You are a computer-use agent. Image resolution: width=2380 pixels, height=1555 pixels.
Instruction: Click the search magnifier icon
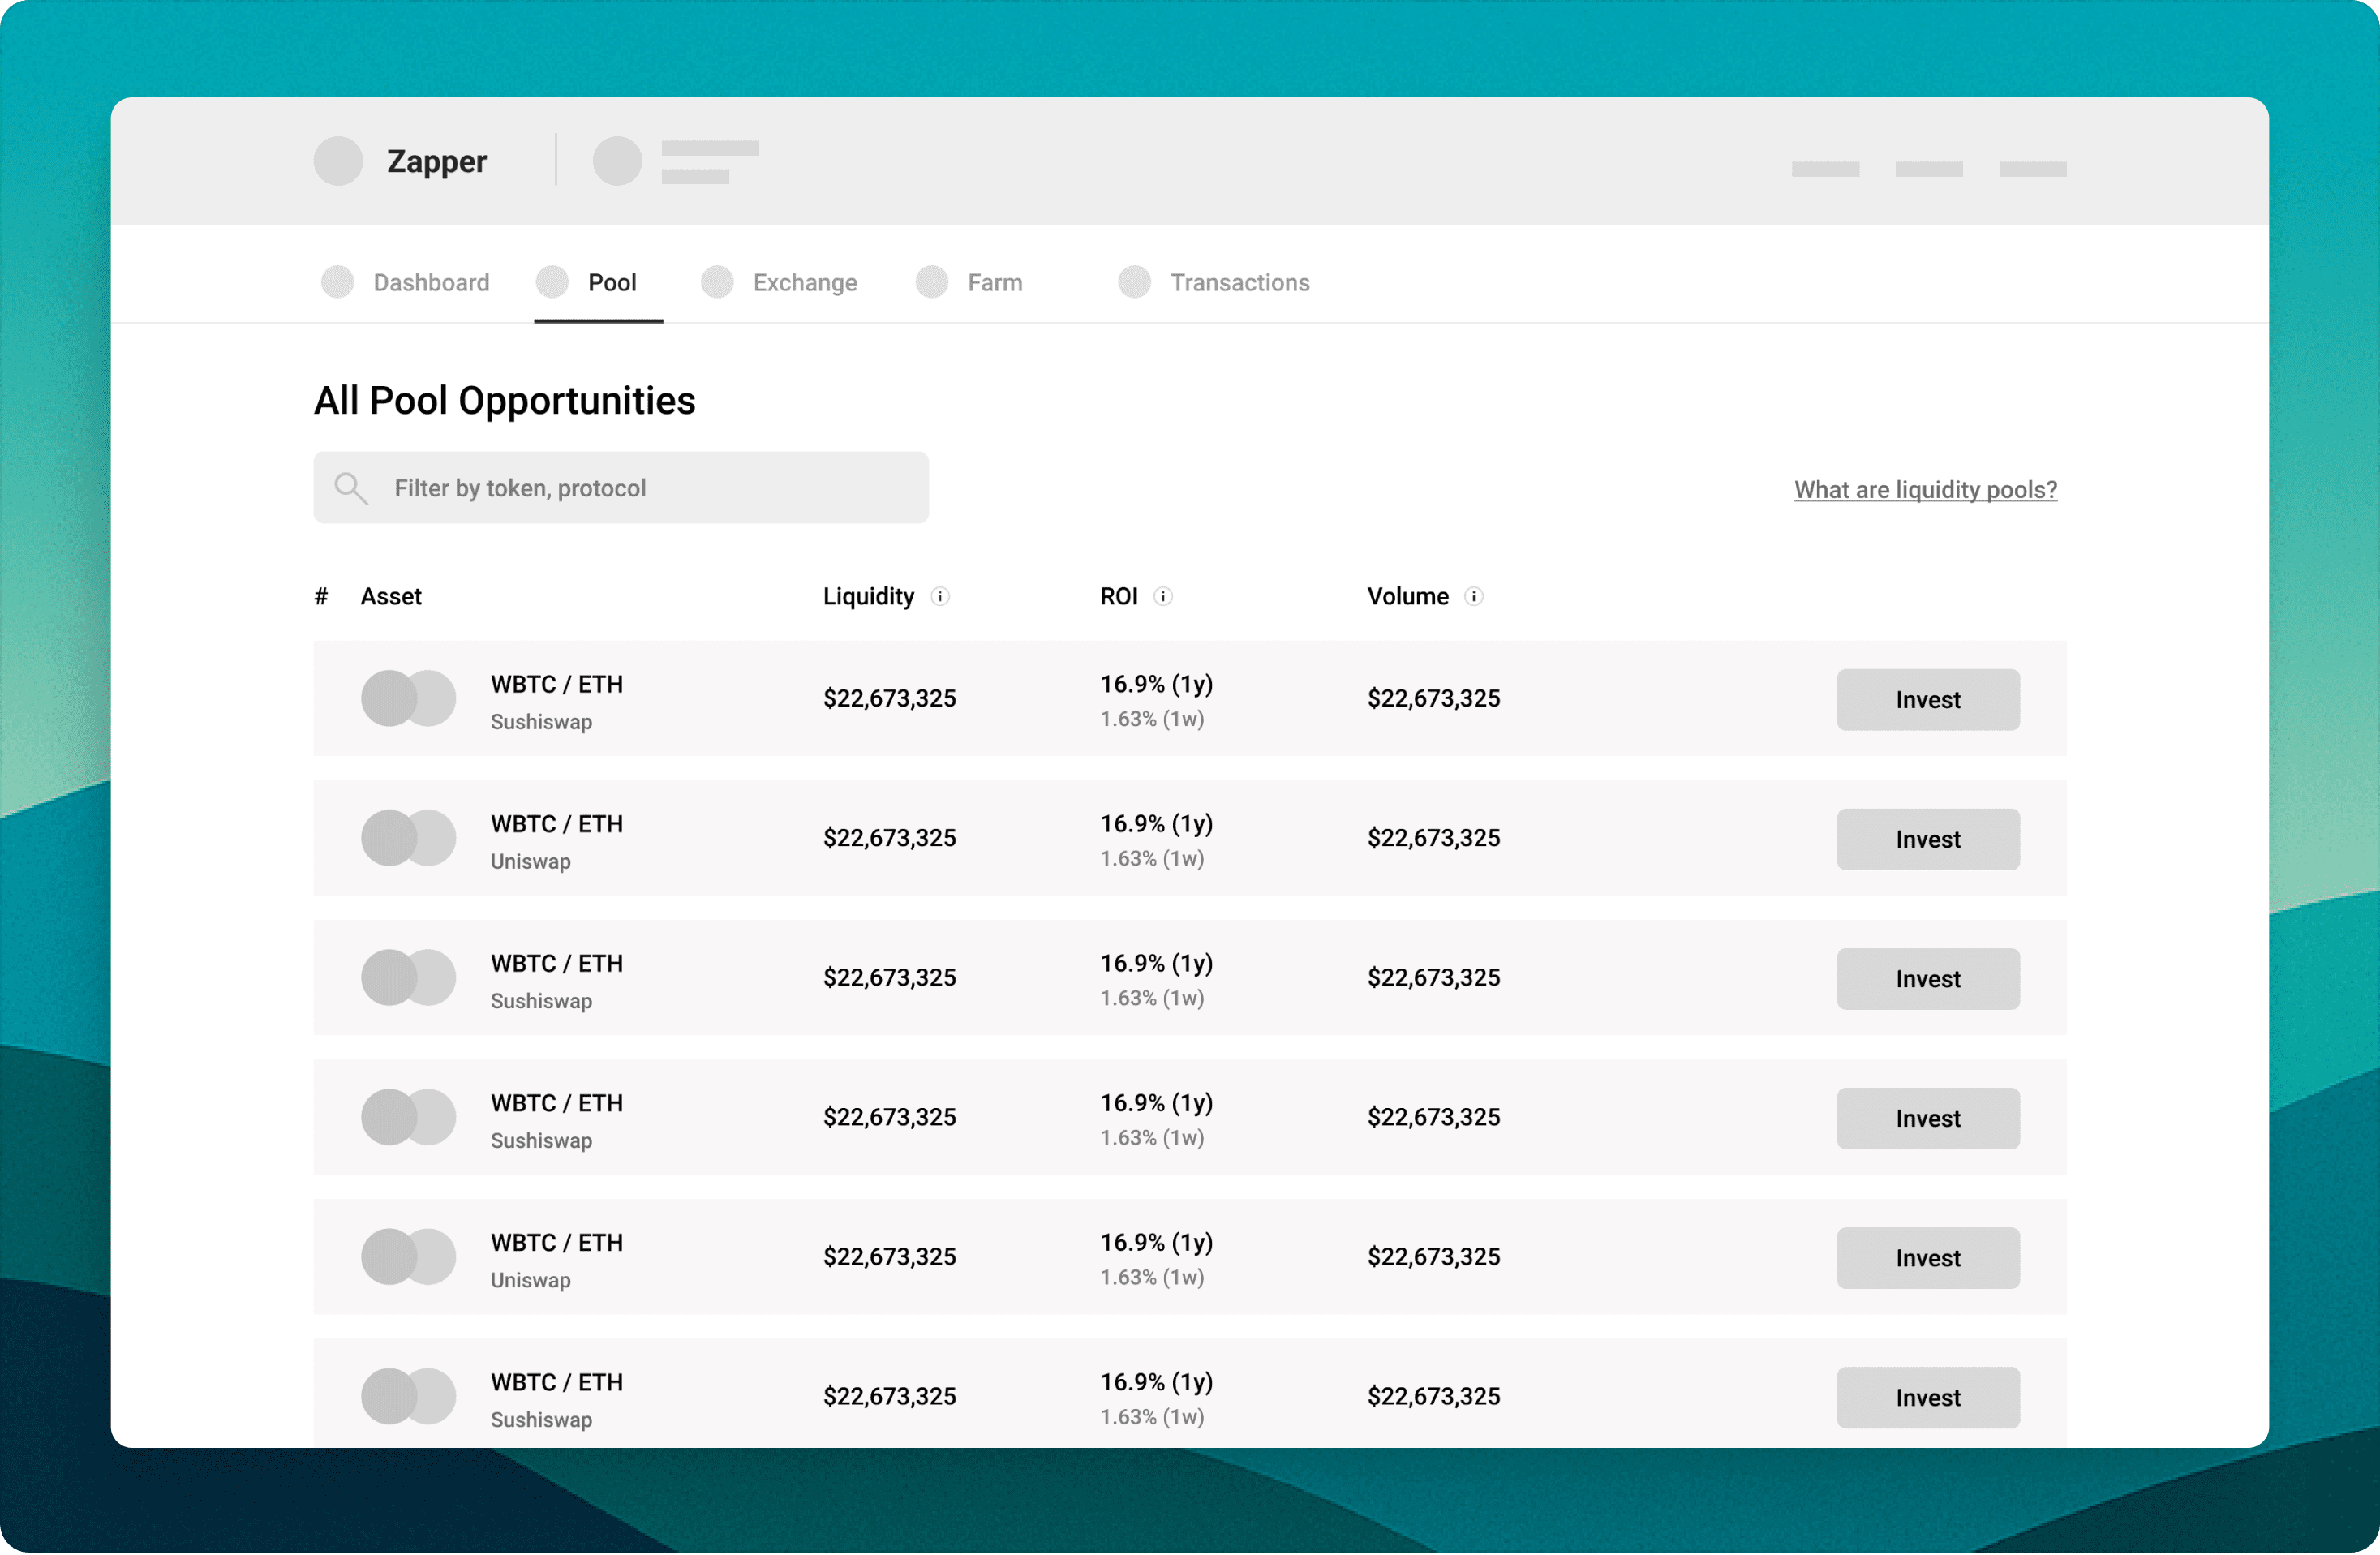[350, 488]
